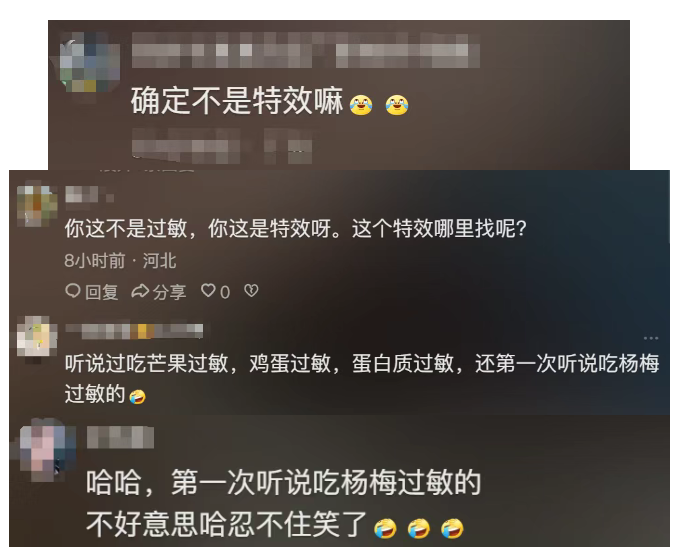Click the second crying emoji in top comment

tap(397, 105)
